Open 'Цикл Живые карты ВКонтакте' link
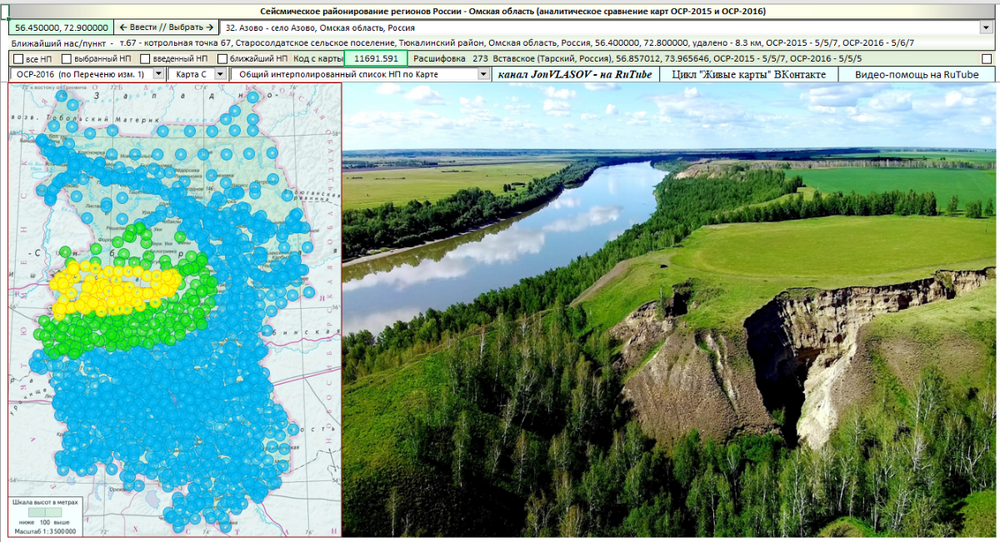This screenshot has height=542, width=1000. pyautogui.click(x=748, y=74)
